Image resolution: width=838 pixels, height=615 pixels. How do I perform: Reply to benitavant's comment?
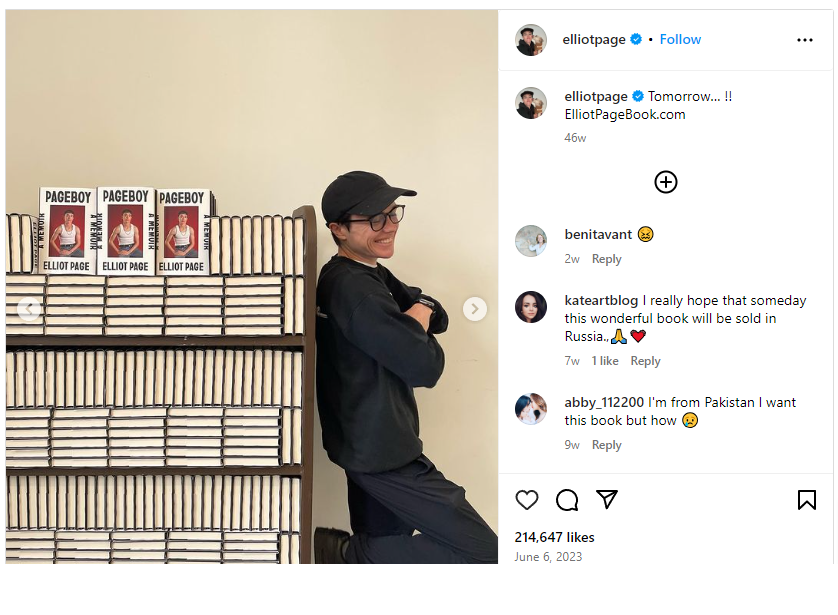[x=607, y=259]
